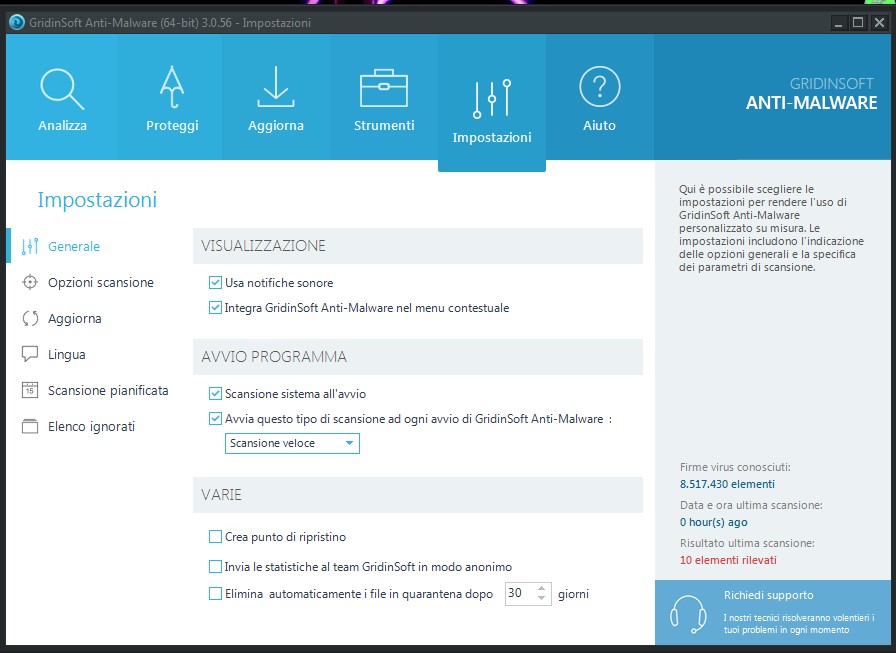The height and width of the screenshot is (653, 896).
Task: Click the GRIDINSOFT ANTI-MALWARE logo text
Action: [811, 94]
